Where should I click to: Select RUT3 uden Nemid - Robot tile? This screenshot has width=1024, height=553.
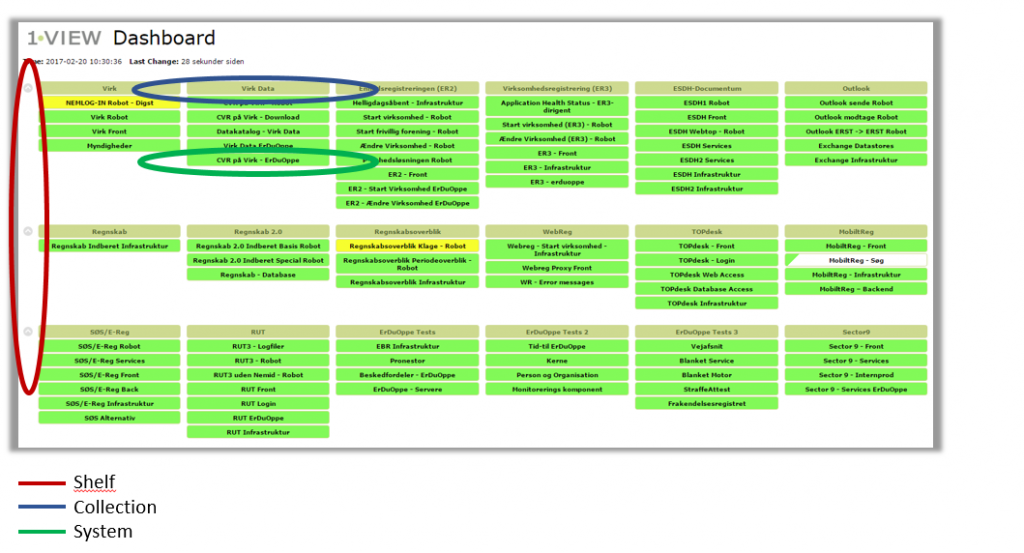(x=258, y=375)
